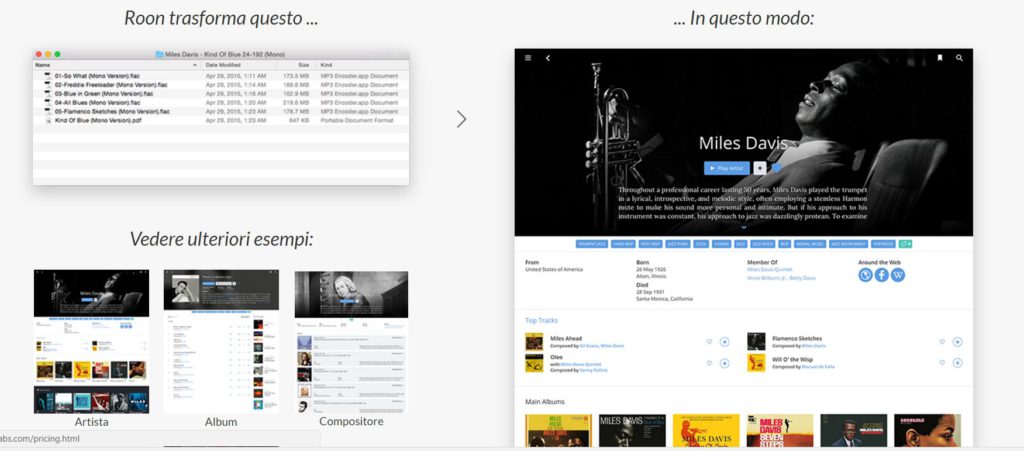Open the hamburger menu in Roon view

[528, 58]
